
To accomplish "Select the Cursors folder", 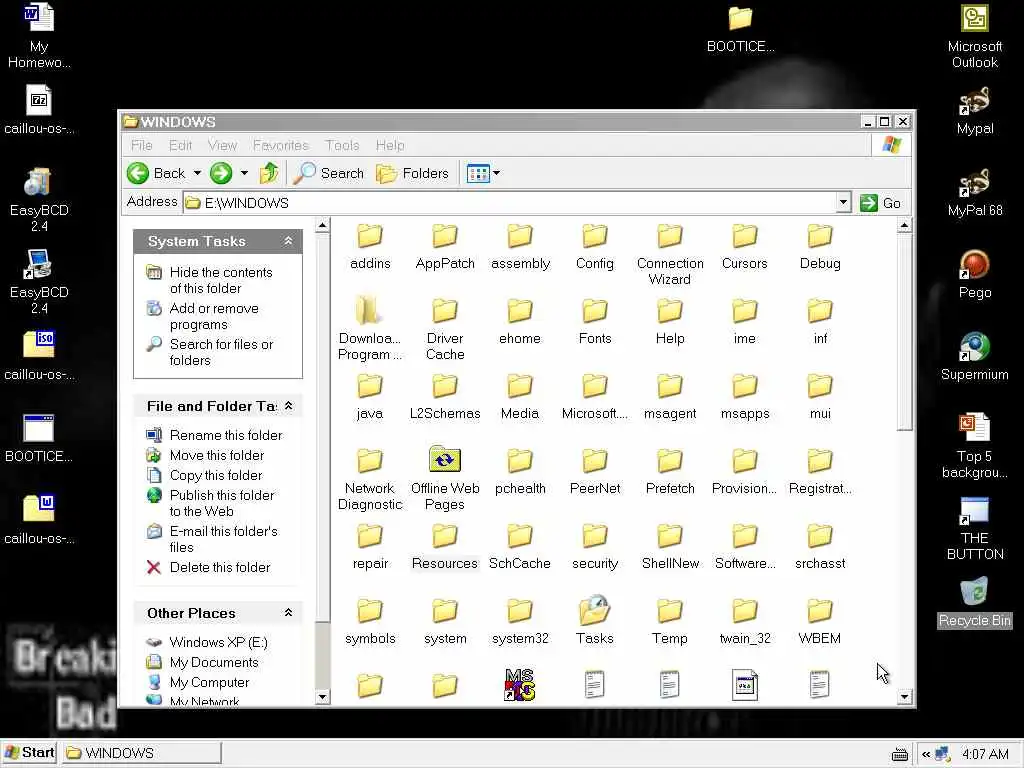I will pyautogui.click(x=744, y=246).
